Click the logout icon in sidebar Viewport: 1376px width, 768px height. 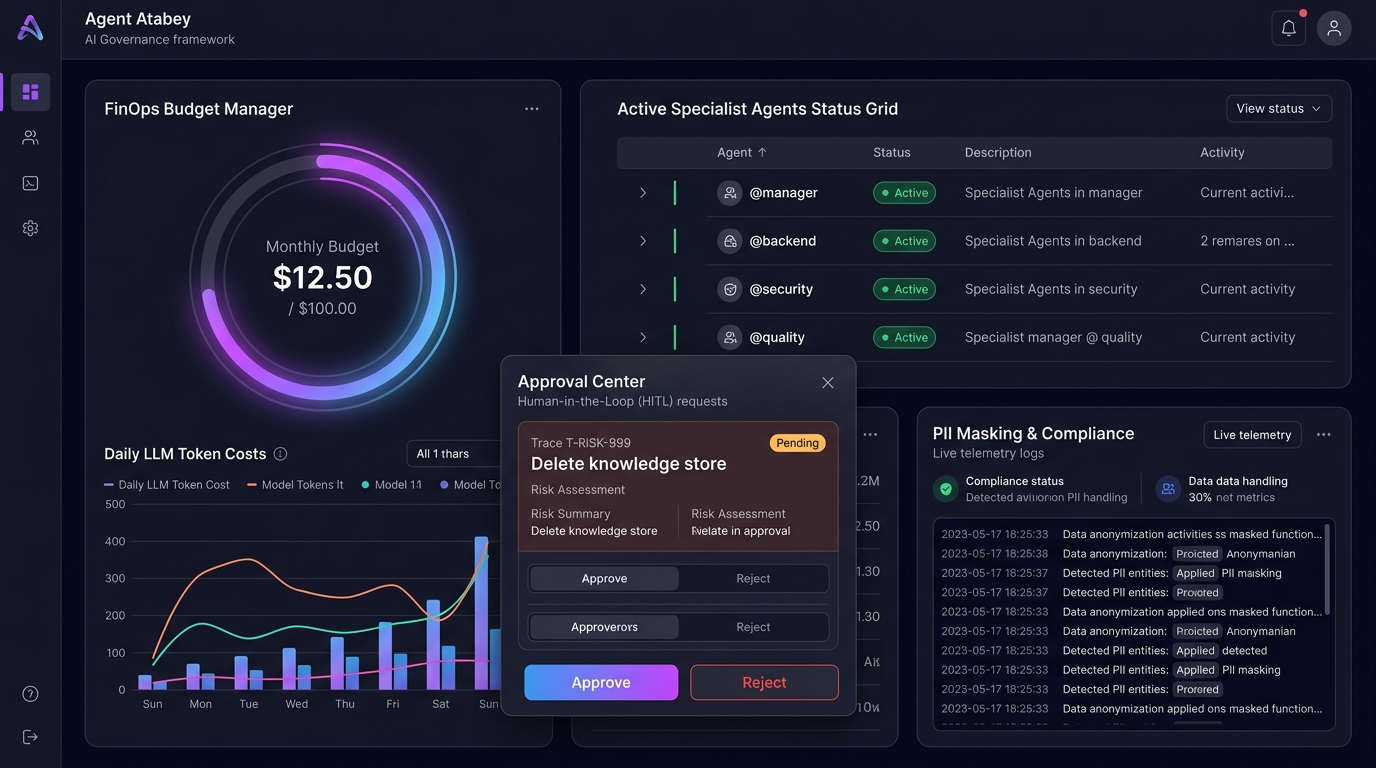tap(30, 737)
